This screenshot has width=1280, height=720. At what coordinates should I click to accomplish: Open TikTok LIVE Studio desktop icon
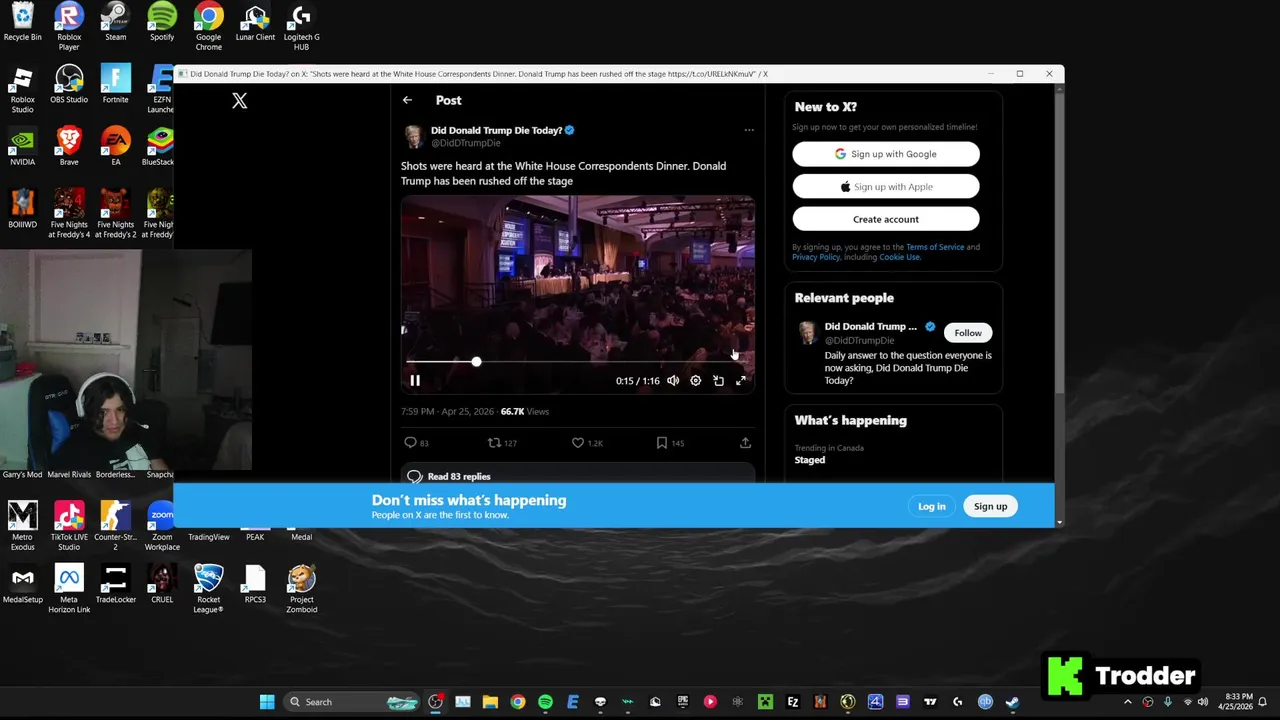pyautogui.click(x=69, y=526)
